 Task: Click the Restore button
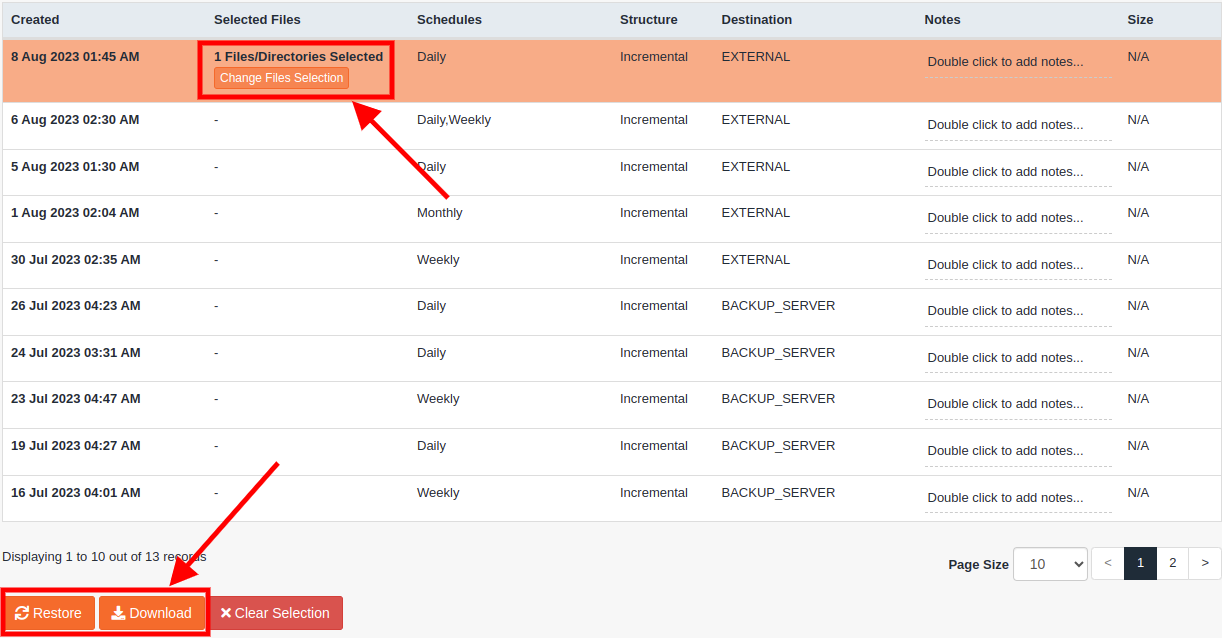click(x=49, y=613)
